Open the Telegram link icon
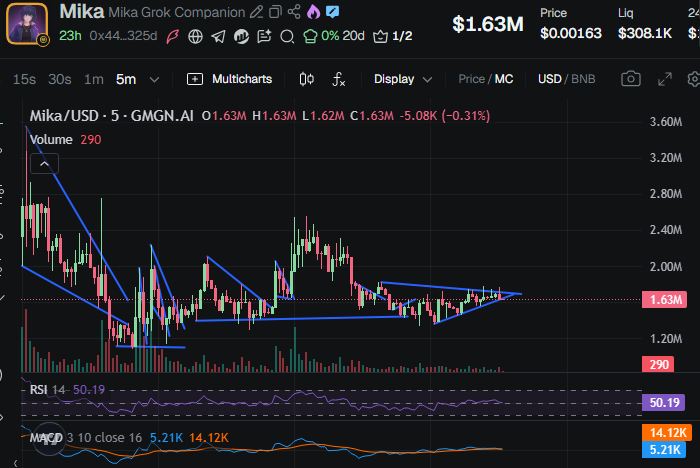This screenshot has width=700, height=468. click(218, 36)
